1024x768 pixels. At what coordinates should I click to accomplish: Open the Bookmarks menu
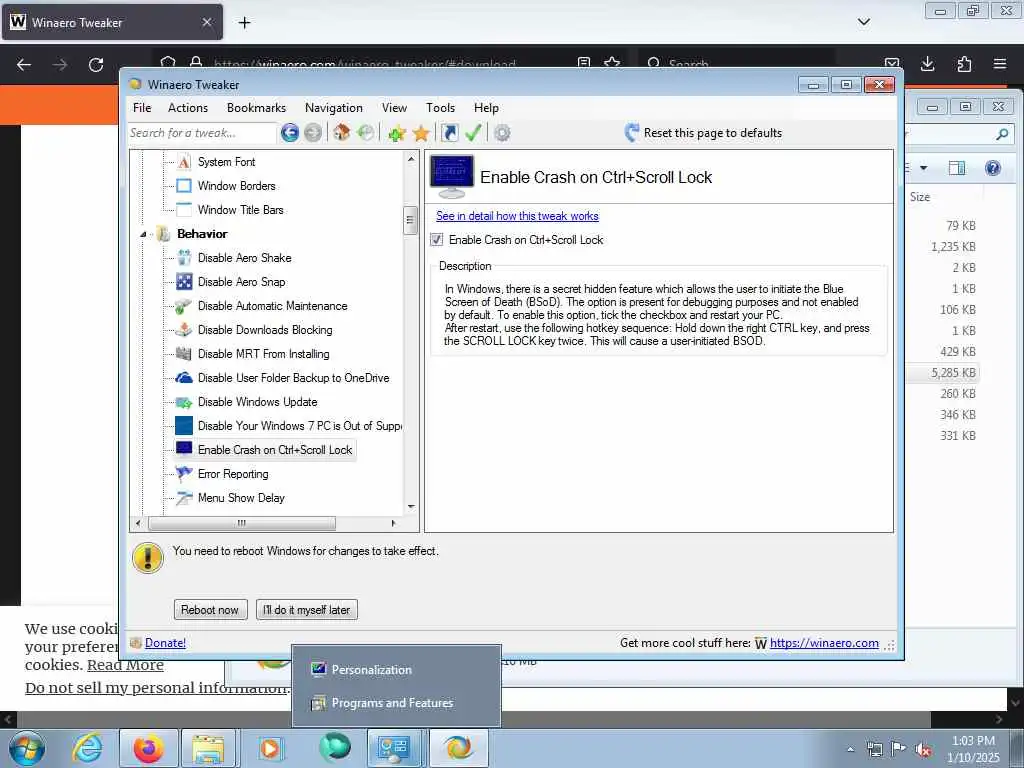coord(256,108)
